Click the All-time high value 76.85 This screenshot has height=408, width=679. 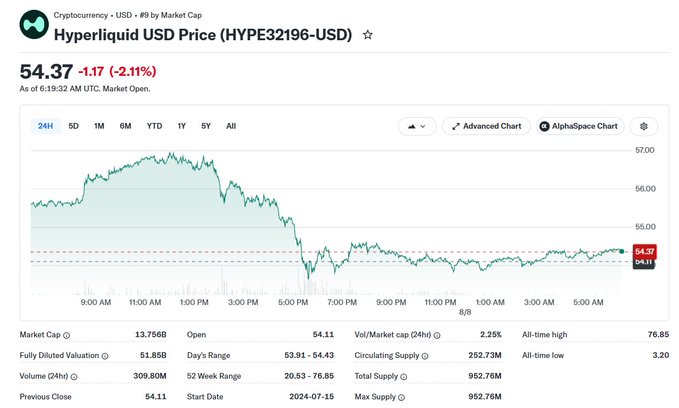(658, 335)
